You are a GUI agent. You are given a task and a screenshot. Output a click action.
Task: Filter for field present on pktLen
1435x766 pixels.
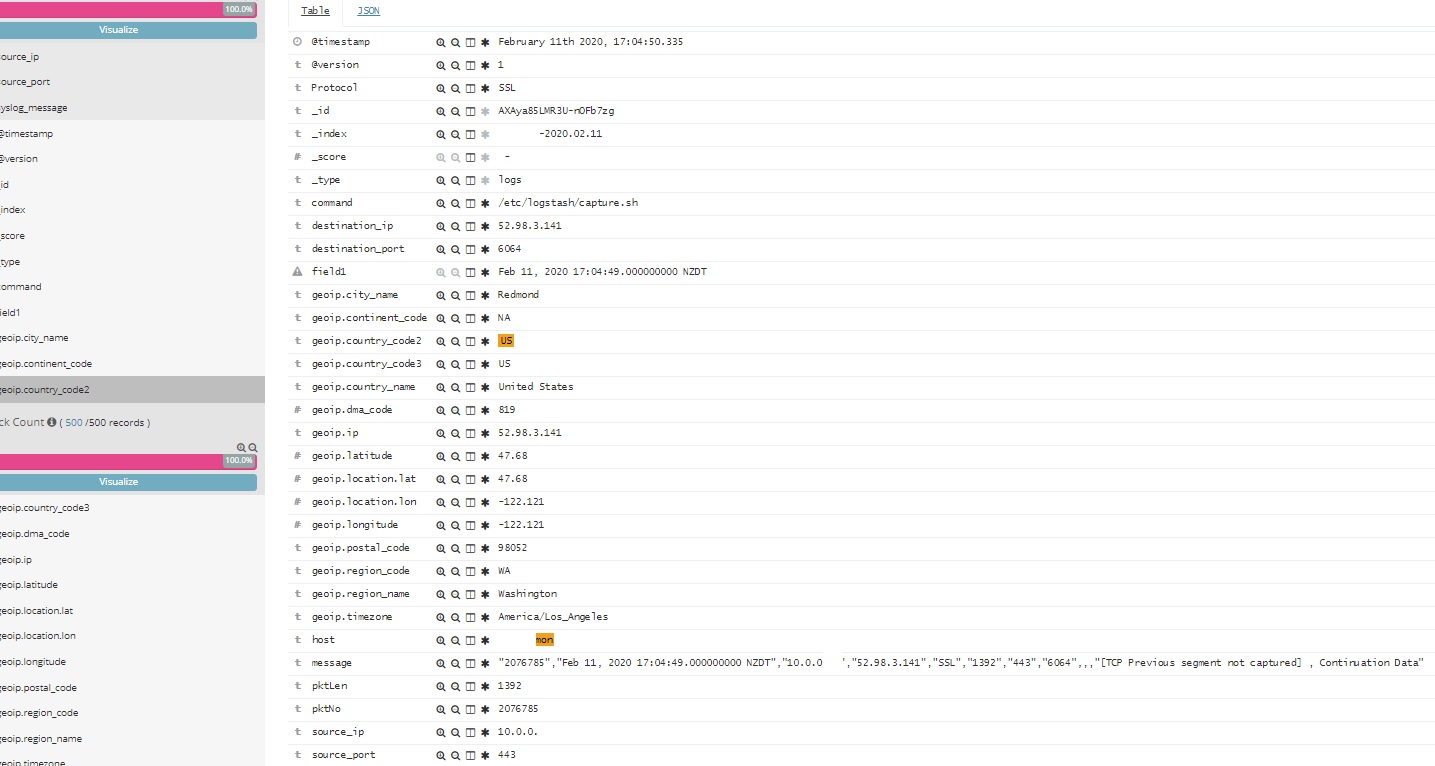pos(485,686)
